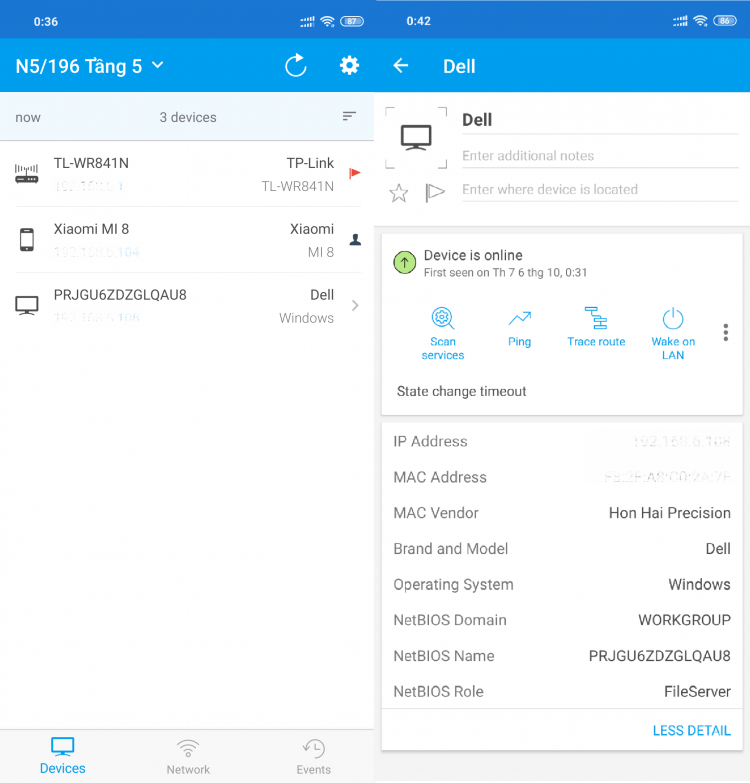The height and width of the screenshot is (783, 750).
Task: Select PRJGU6ZDZGLQAU8 desktop device icon
Action: point(26,305)
